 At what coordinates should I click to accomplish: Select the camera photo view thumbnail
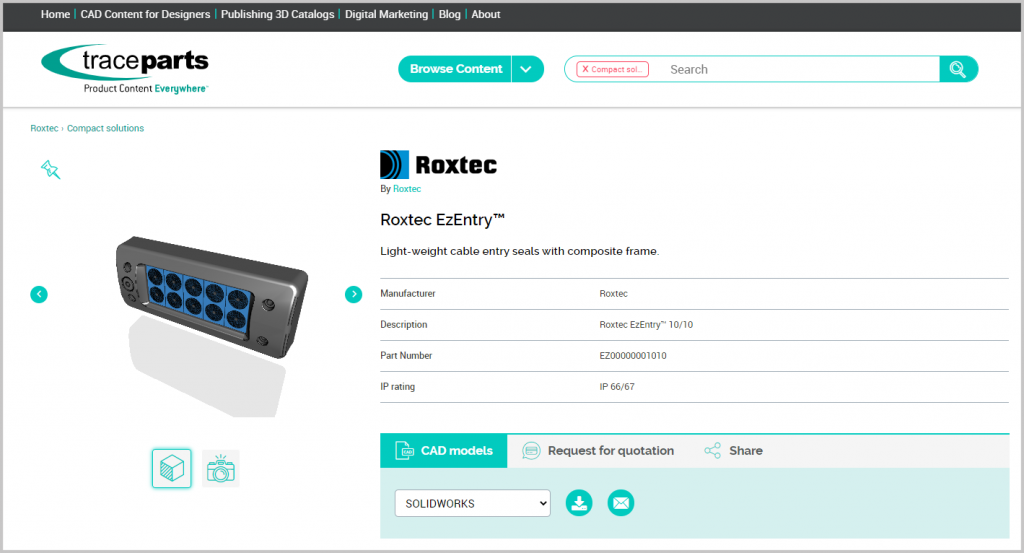[220, 468]
